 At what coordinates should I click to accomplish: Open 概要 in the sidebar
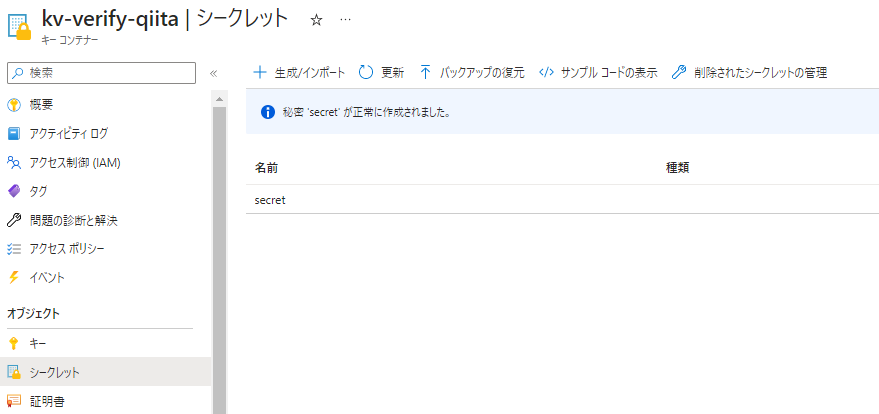[x=41, y=105]
